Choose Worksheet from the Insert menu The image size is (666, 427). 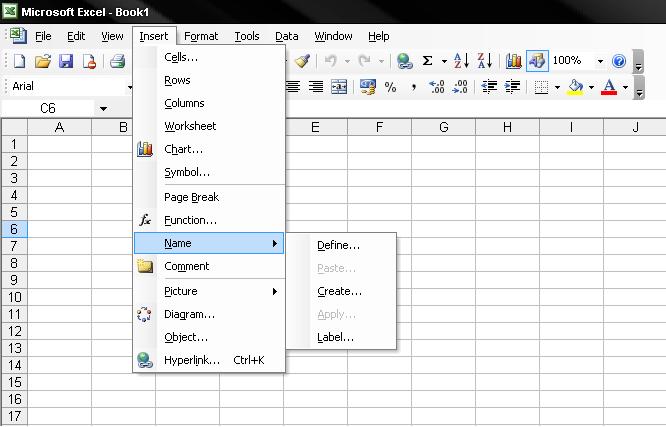209,126
